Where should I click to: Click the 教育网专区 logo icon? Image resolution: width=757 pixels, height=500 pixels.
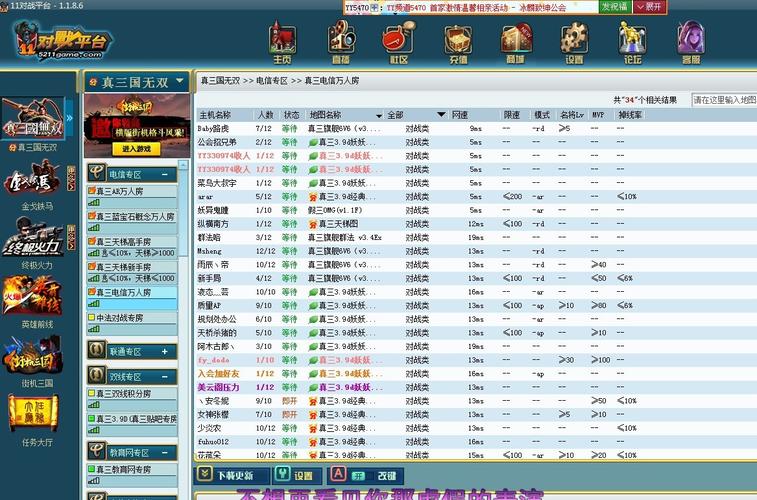point(97,451)
